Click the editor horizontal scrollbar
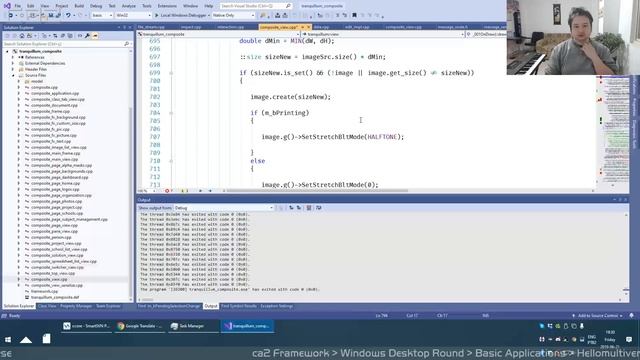This screenshot has height=360, width=640. [x=318, y=191]
